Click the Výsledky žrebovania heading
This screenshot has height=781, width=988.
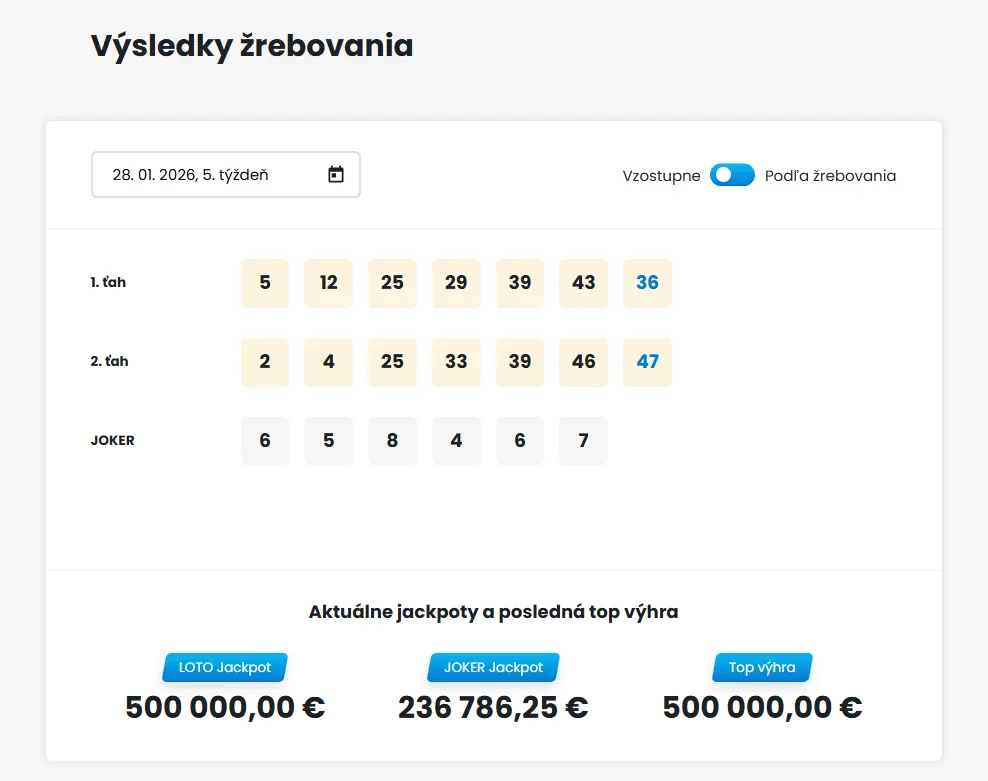coord(251,45)
